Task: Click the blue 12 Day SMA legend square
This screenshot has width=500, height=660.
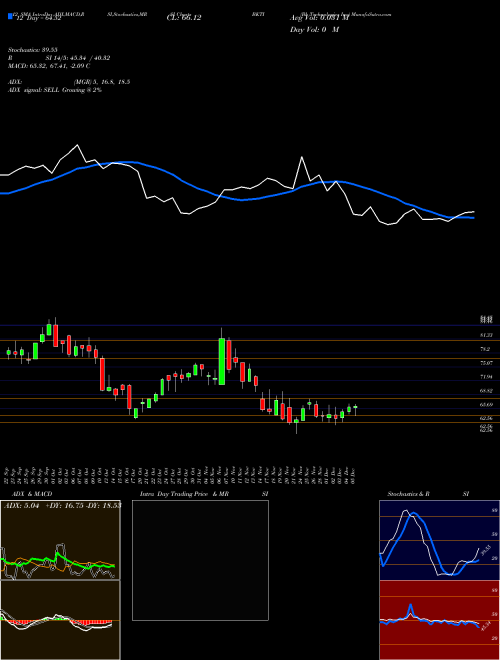Action: click(10, 17)
